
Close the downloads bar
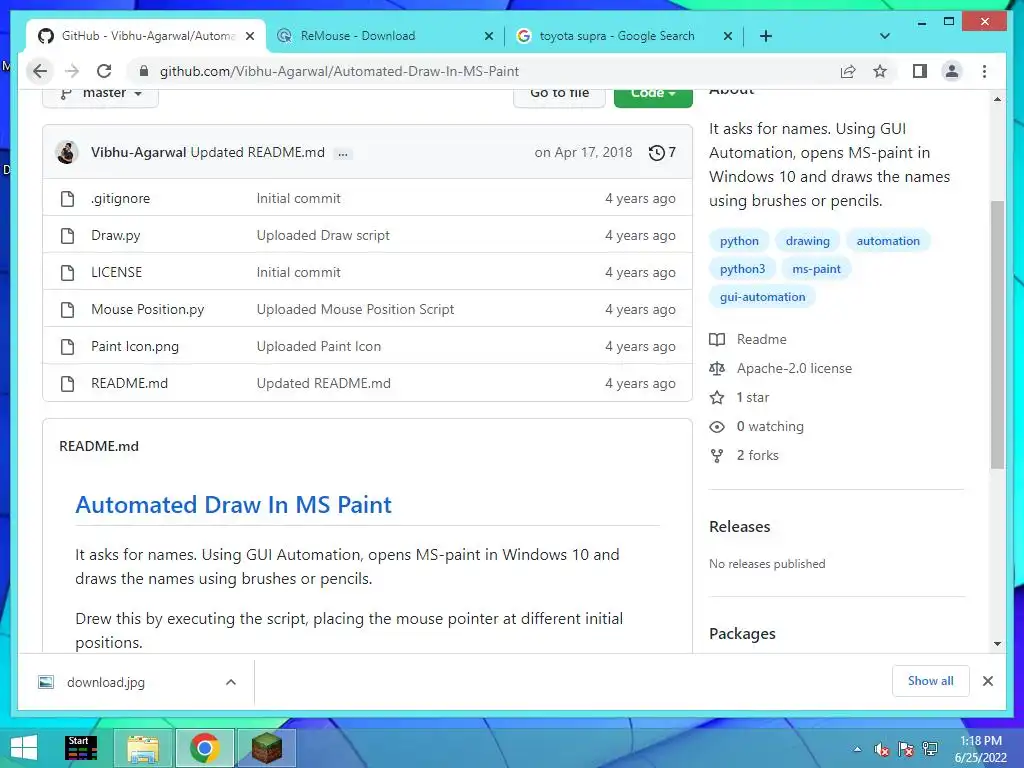point(988,681)
